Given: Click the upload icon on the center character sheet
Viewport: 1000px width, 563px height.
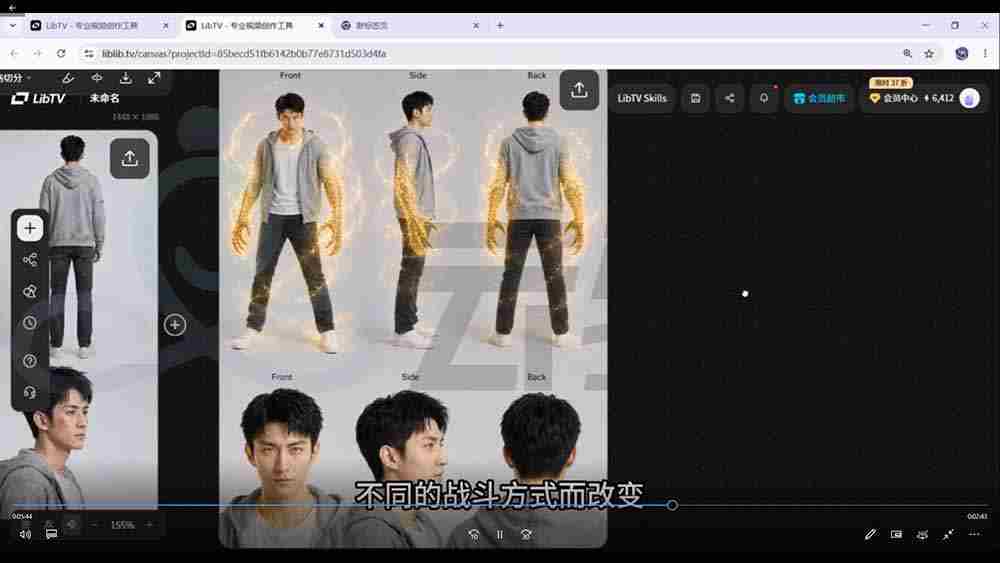Looking at the screenshot, I should point(579,90).
